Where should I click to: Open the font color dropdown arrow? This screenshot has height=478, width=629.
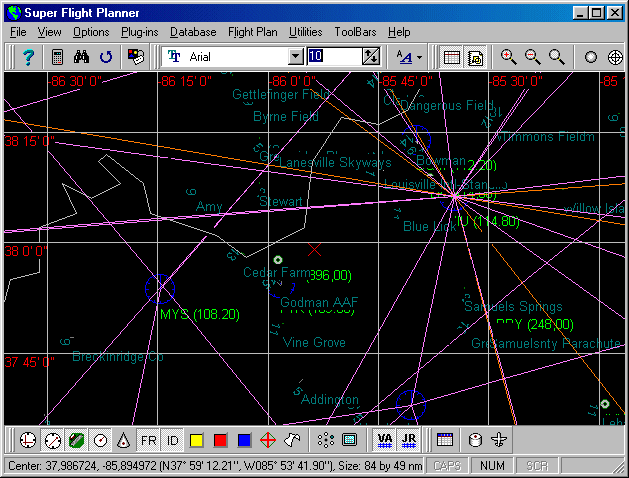pos(419,57)
